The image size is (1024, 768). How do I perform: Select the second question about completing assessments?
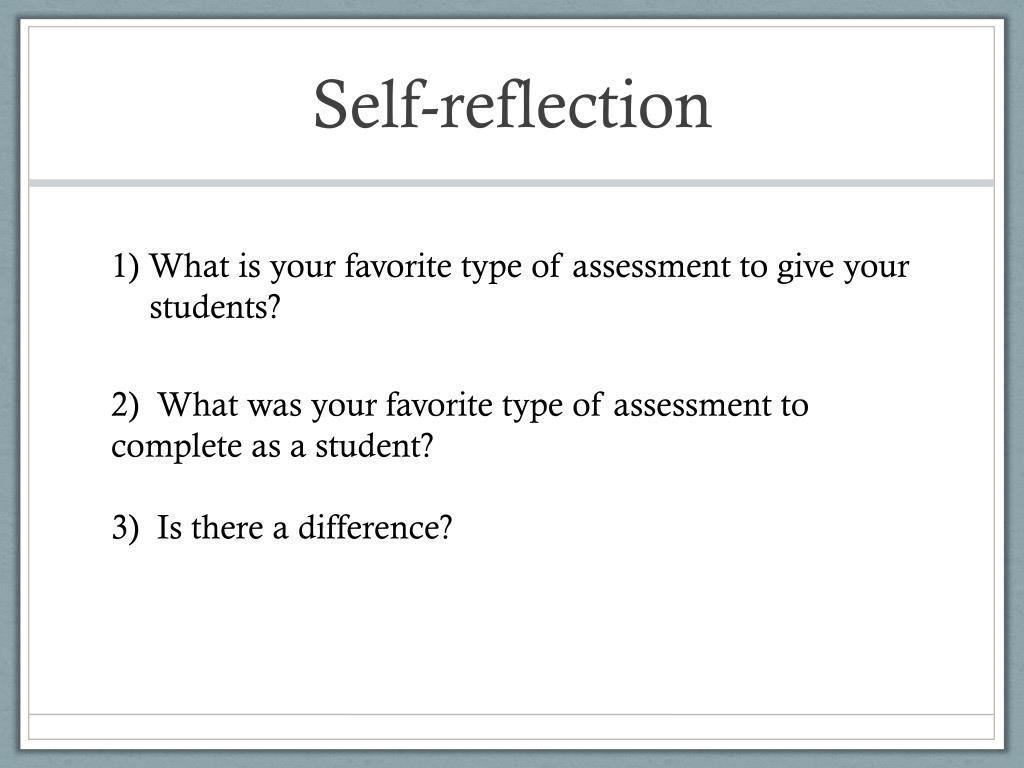460,425
